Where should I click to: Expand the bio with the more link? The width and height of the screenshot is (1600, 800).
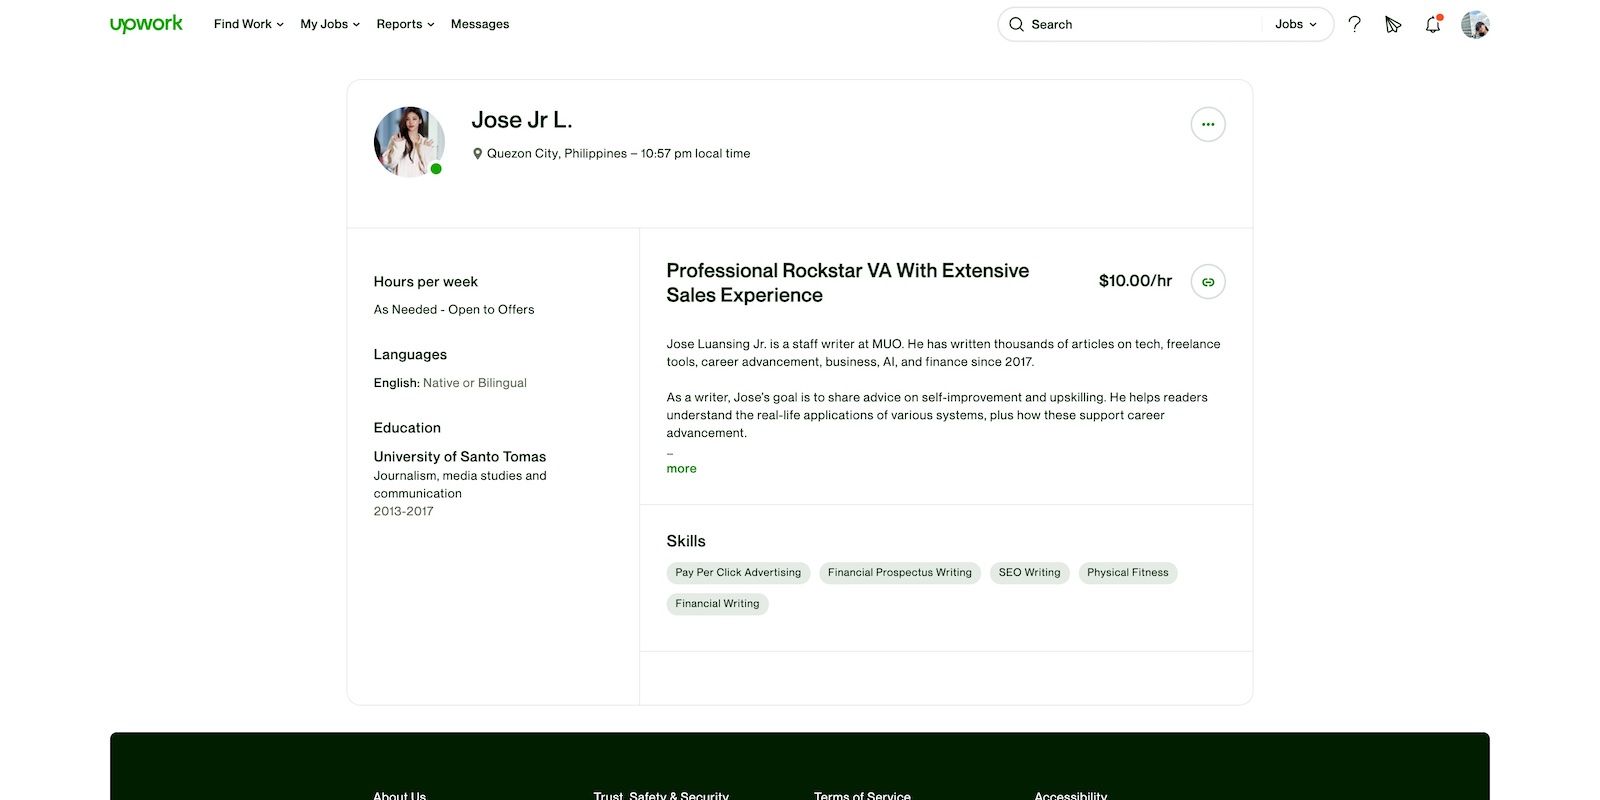681,468
